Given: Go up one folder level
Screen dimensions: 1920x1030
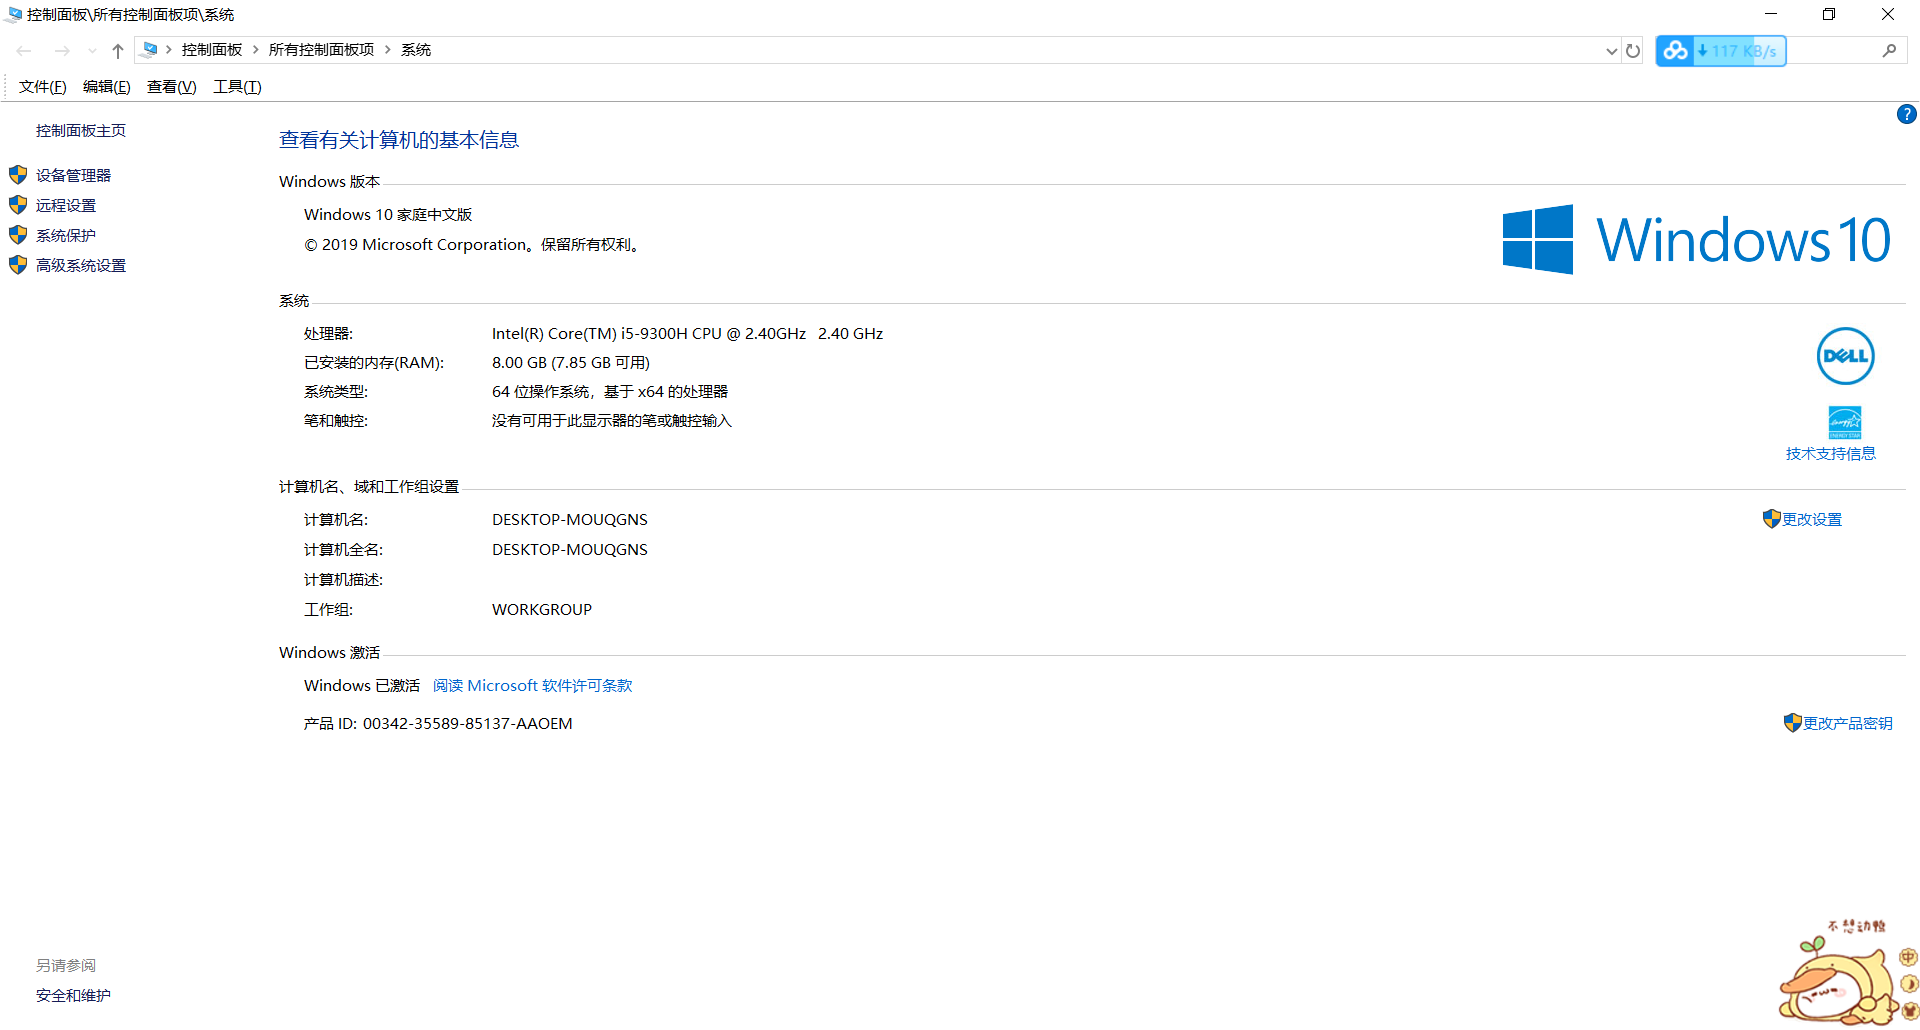Looking at the screenshot, I should coord(118,50).
